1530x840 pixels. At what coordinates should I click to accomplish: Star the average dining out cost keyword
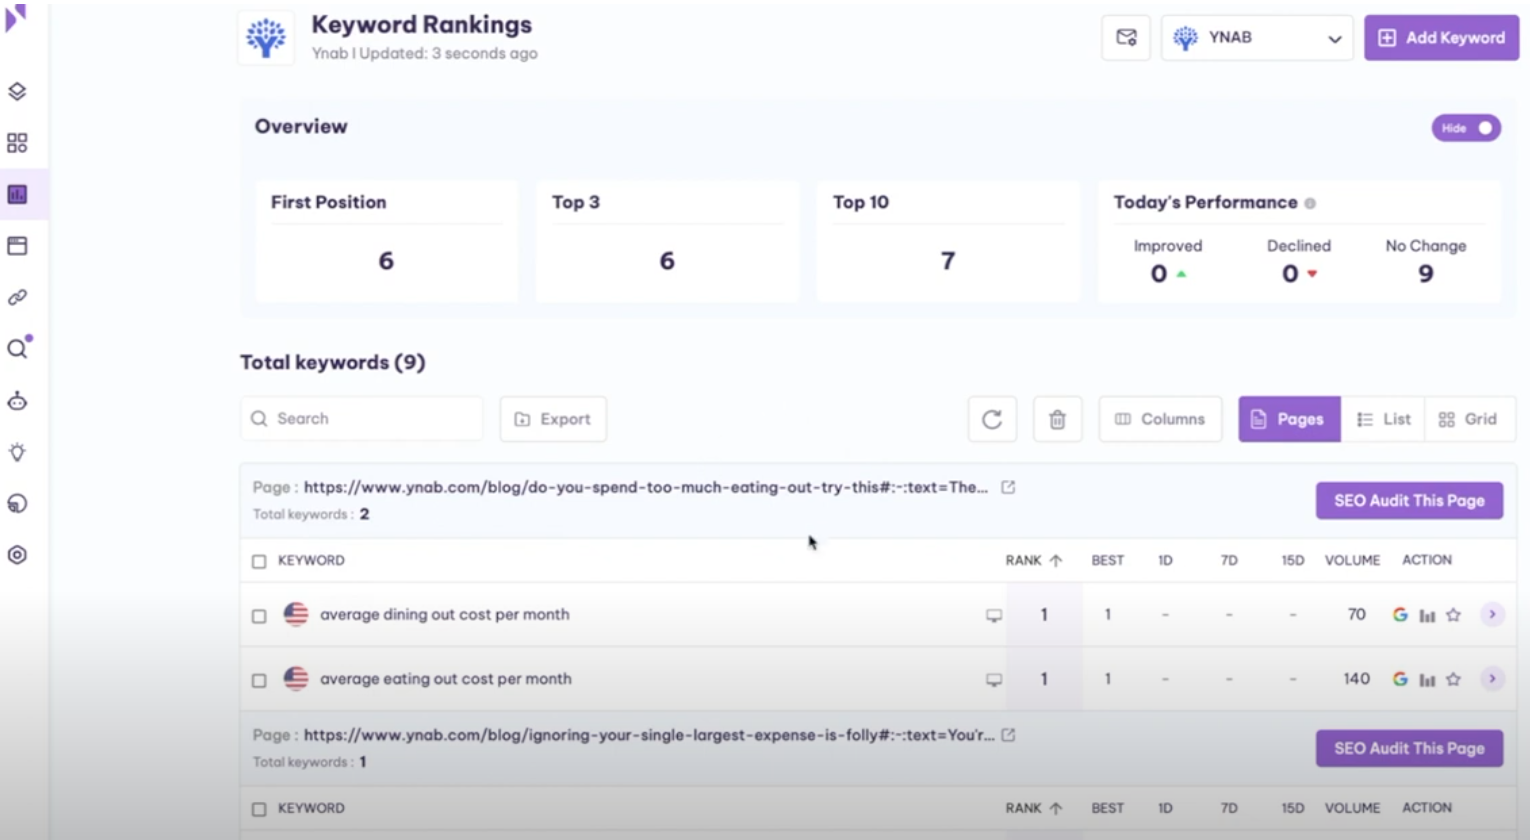tap(1454, 615)
